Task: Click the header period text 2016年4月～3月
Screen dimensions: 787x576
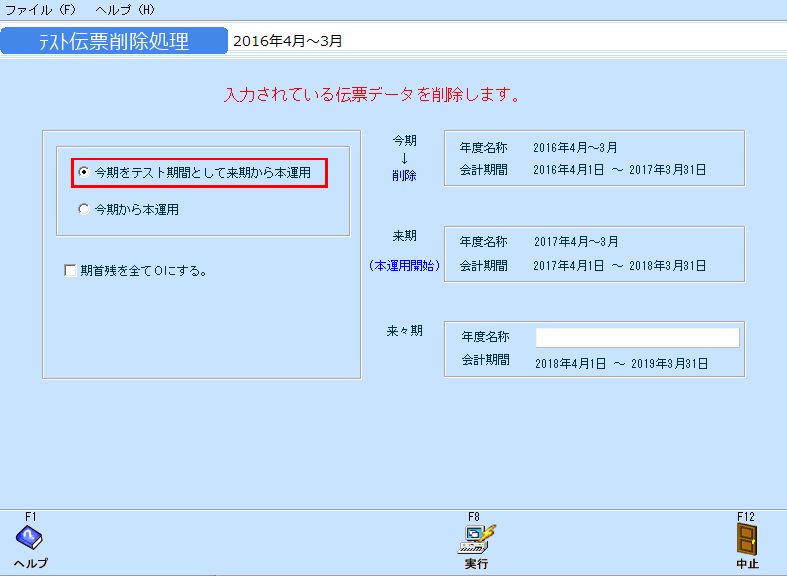Action: tap(288, 41)
